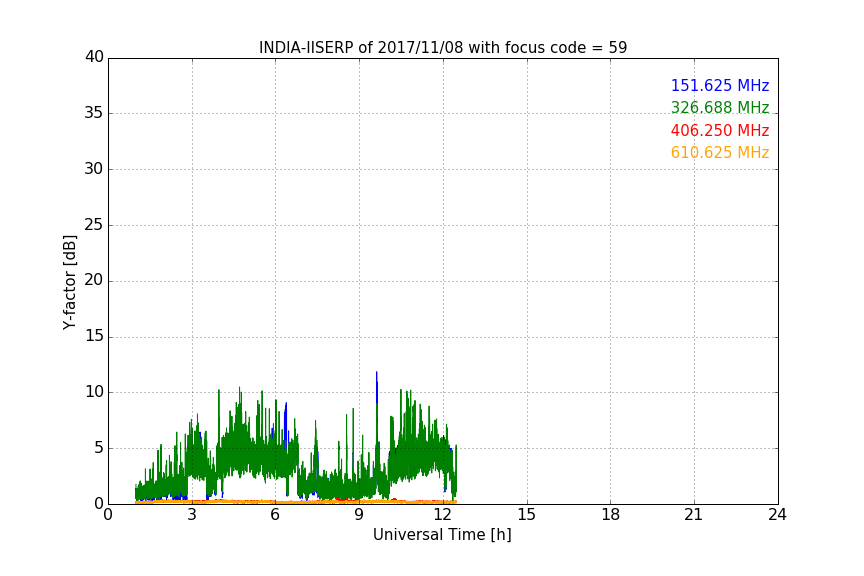
Task: Click the x-axis tick label 12
Action: [x=443, y=515]
